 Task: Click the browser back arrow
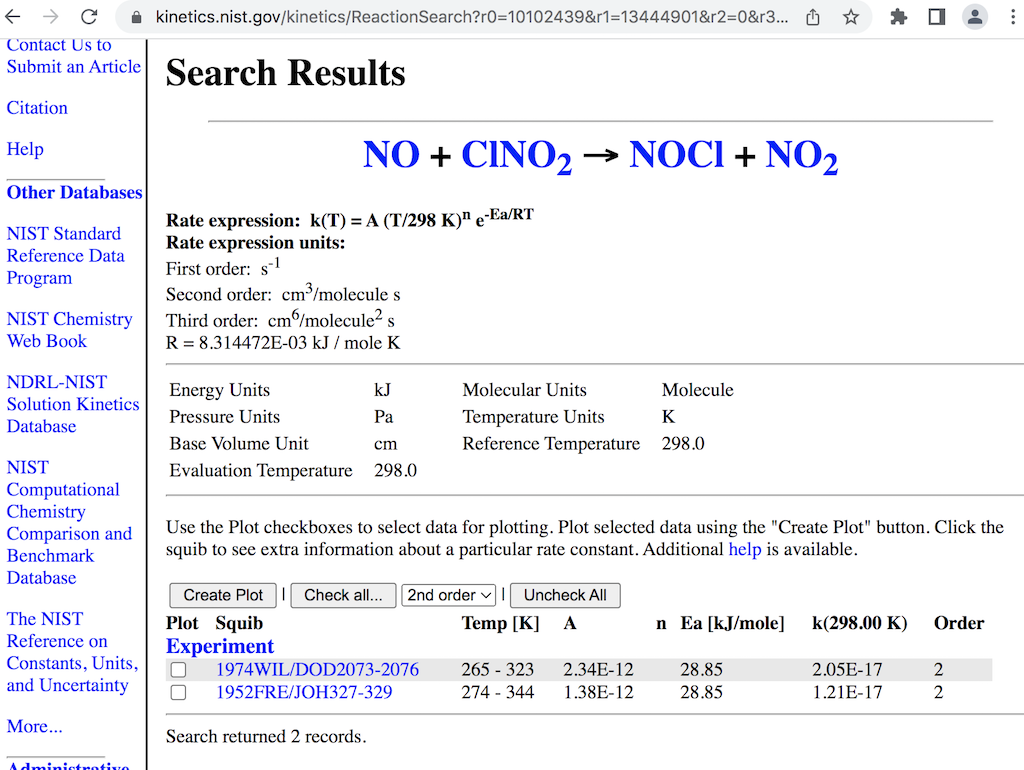(14, 17)
